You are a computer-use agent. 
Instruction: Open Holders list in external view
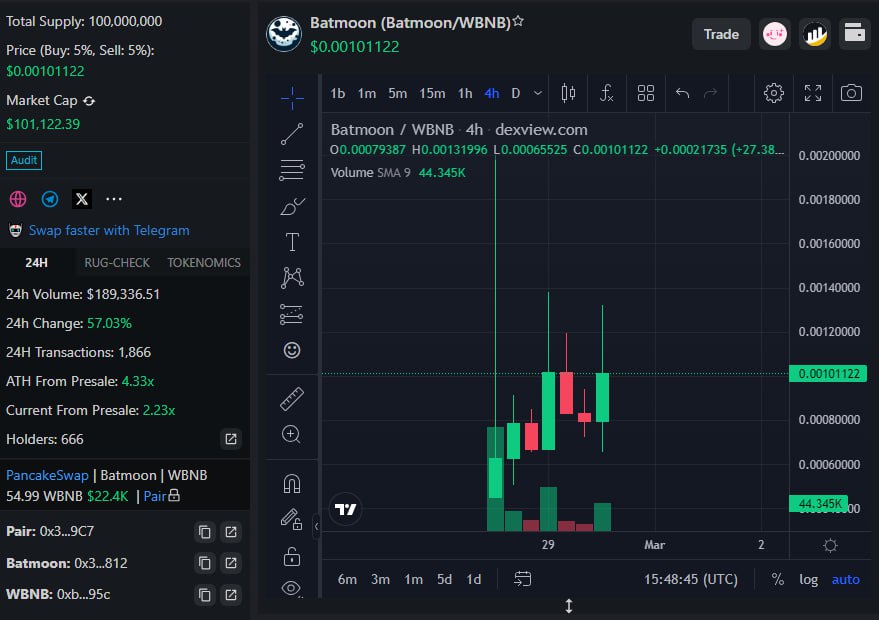[231, 439]
